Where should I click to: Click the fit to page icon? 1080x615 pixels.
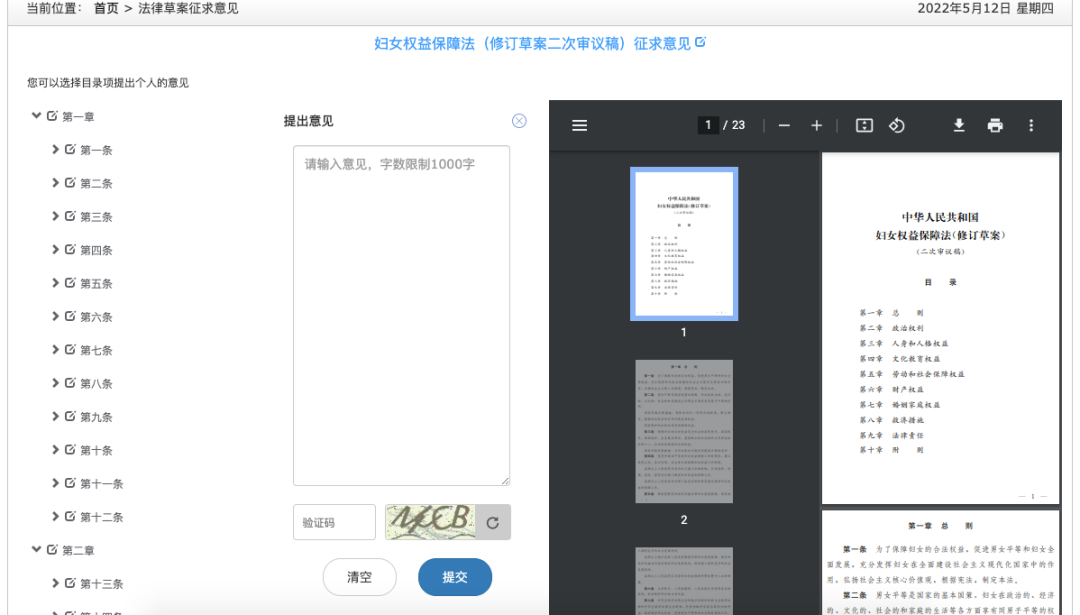[x=864, y=125]
